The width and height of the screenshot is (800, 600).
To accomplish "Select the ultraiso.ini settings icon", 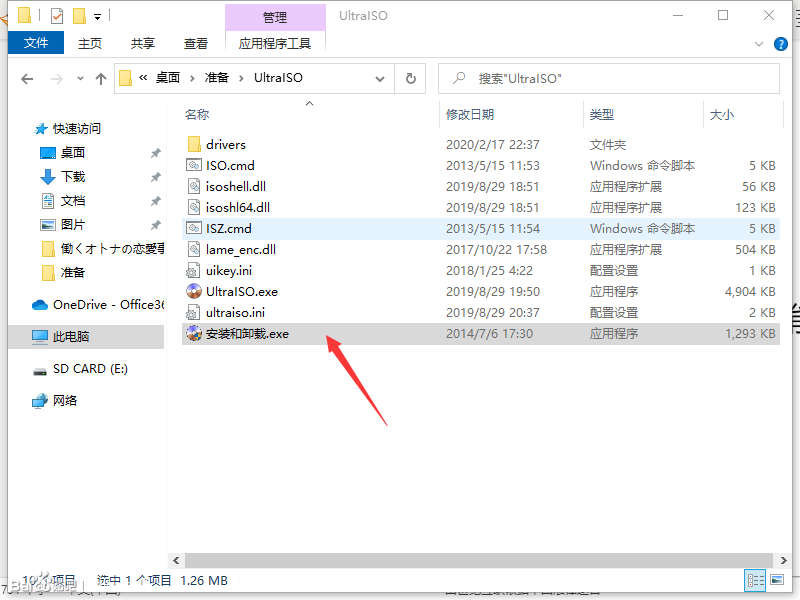I will click(193, 312).
